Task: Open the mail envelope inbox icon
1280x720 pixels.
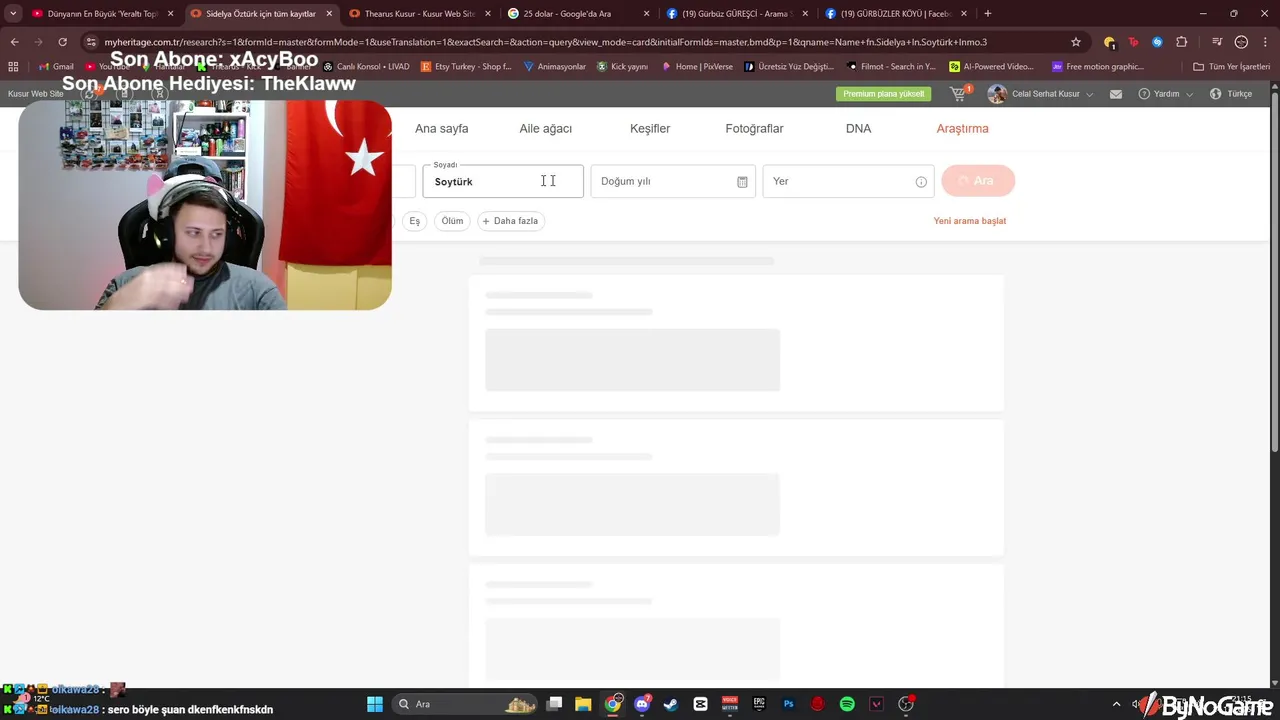Action: tap(1116, 94)
